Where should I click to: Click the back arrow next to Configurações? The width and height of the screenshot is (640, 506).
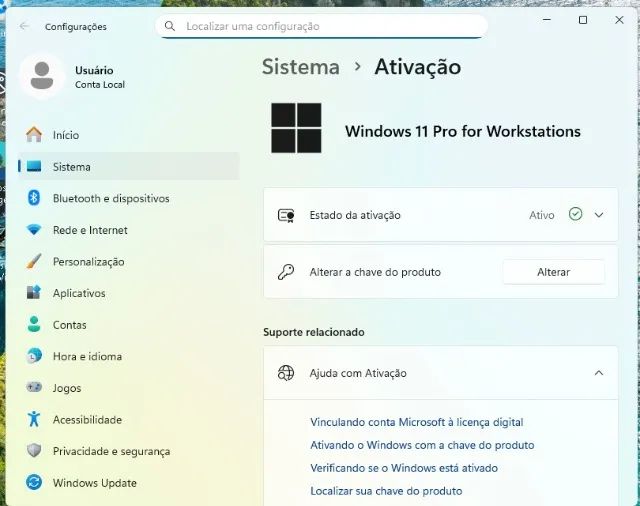[24, 26]
